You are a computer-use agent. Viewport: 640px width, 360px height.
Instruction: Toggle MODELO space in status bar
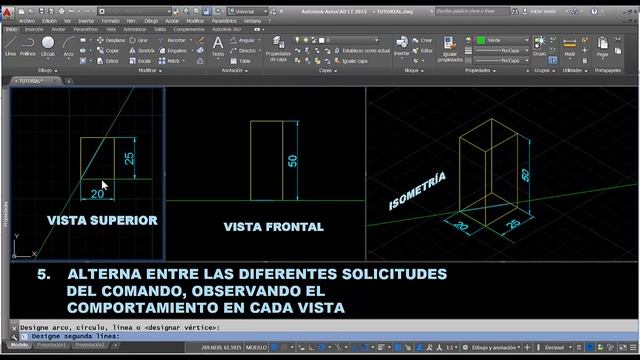coord(256,348)
